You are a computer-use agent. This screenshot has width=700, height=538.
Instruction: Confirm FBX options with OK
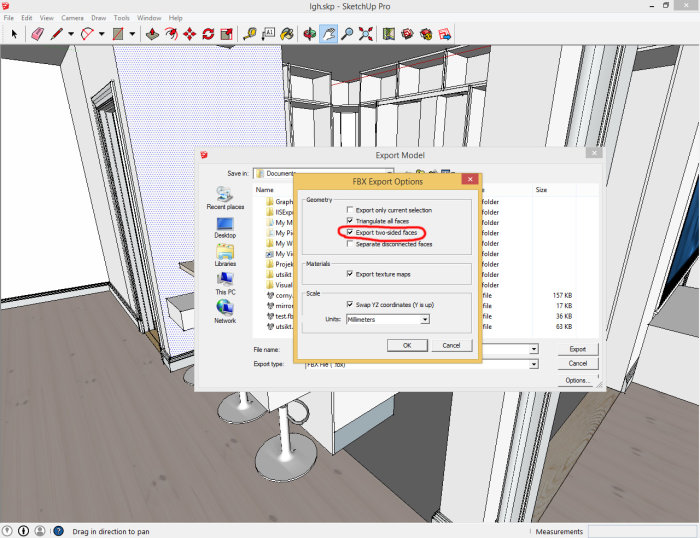(407, 345)
